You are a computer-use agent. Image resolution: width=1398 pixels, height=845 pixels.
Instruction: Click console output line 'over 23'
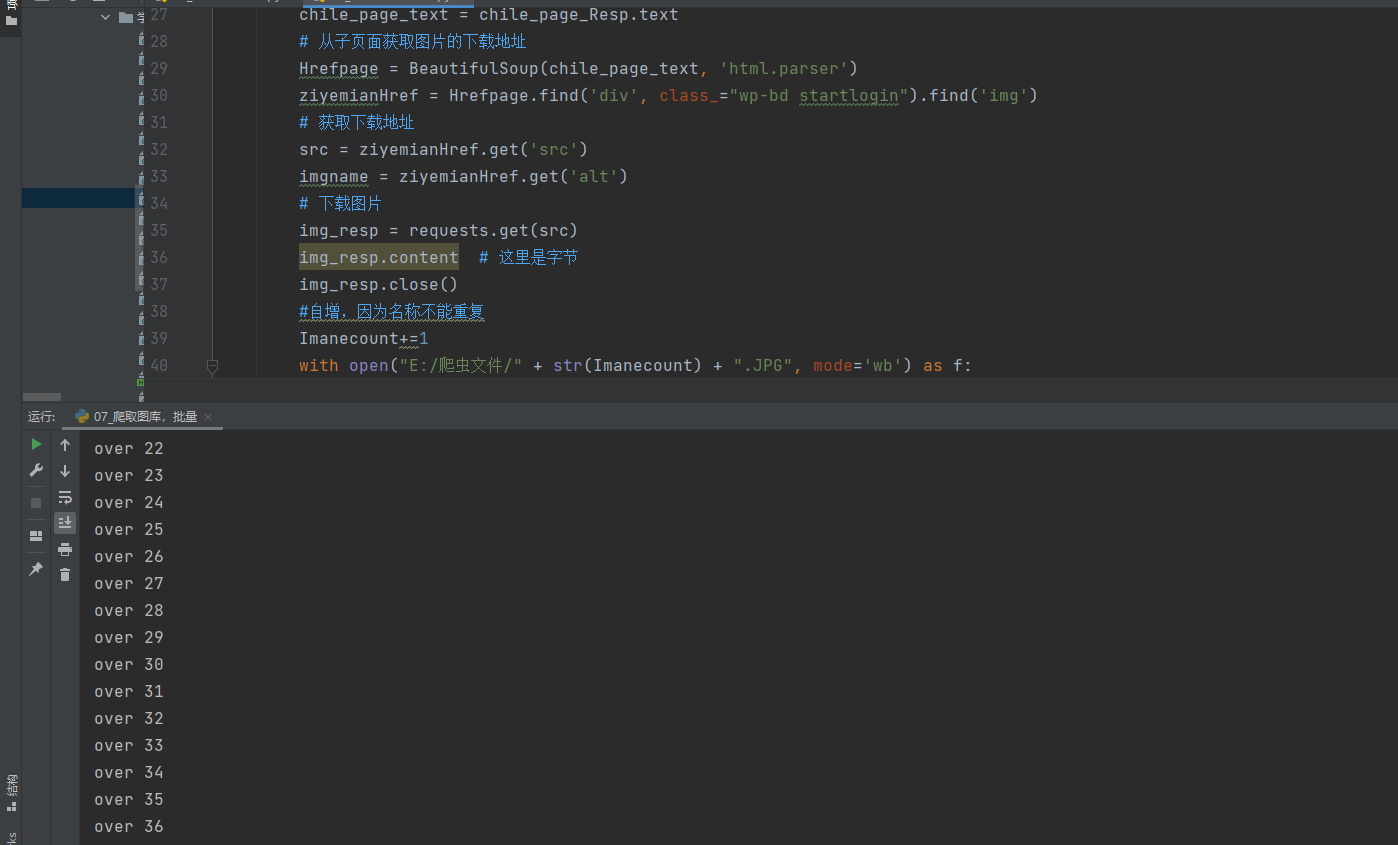129,476
